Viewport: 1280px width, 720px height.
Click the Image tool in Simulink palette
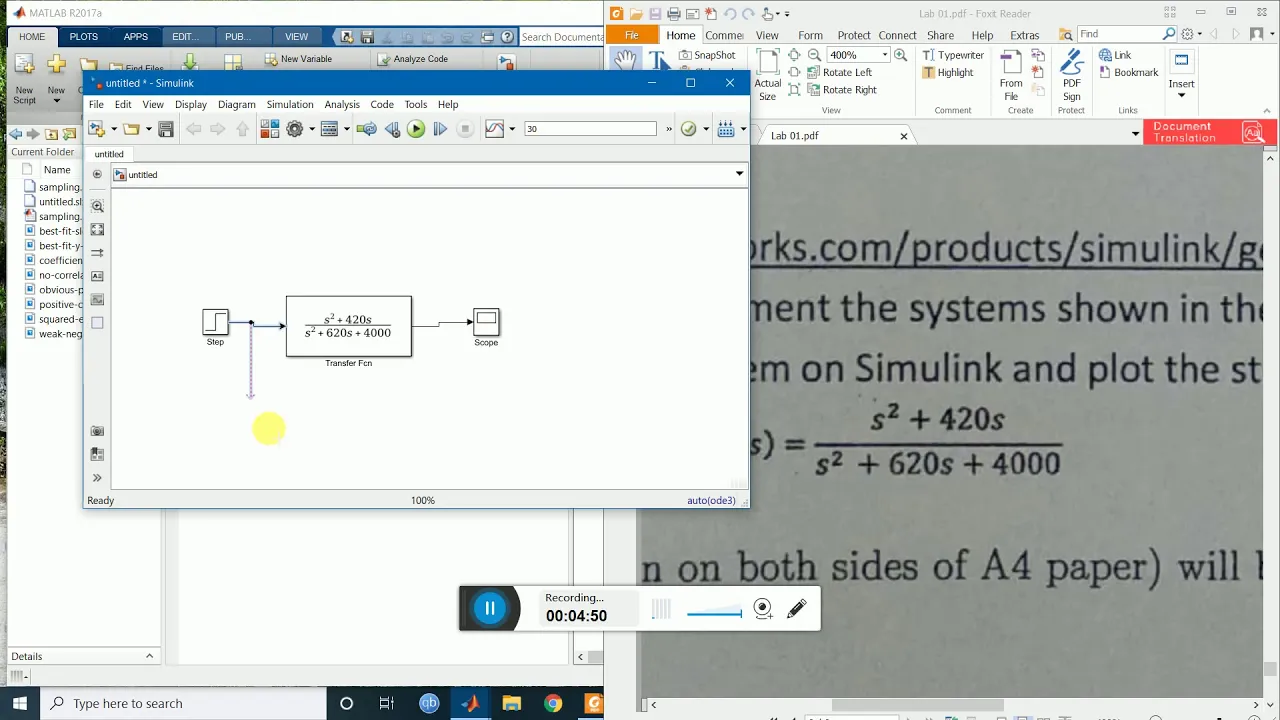click(x=97, y=299)
